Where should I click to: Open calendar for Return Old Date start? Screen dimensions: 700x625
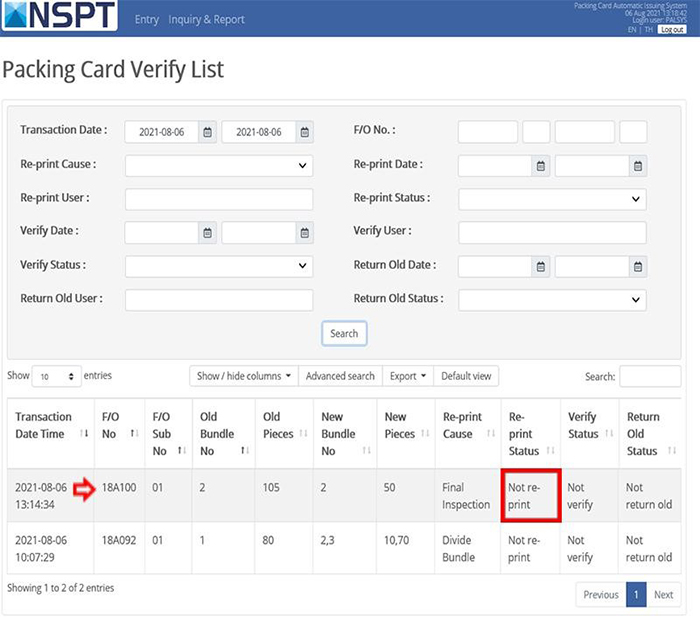pyautogui.click(x=540, y=267)
